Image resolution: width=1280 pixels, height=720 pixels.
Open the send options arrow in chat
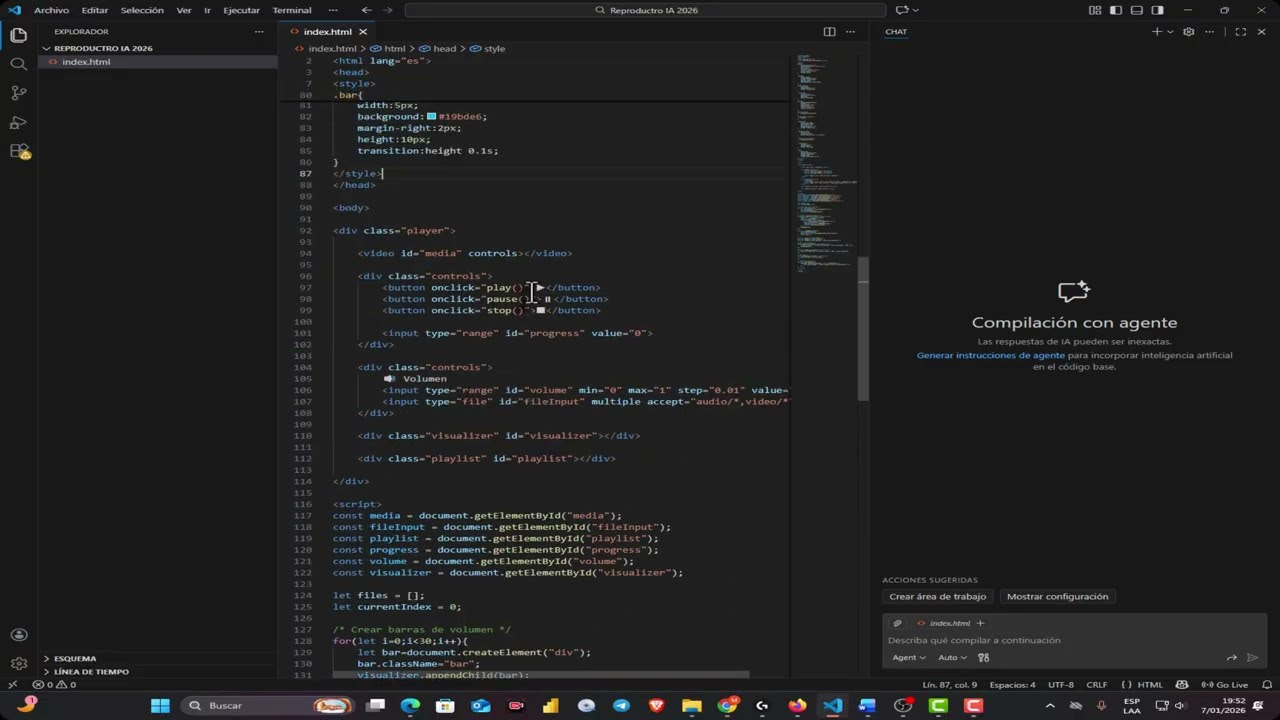click(1232, 658)
